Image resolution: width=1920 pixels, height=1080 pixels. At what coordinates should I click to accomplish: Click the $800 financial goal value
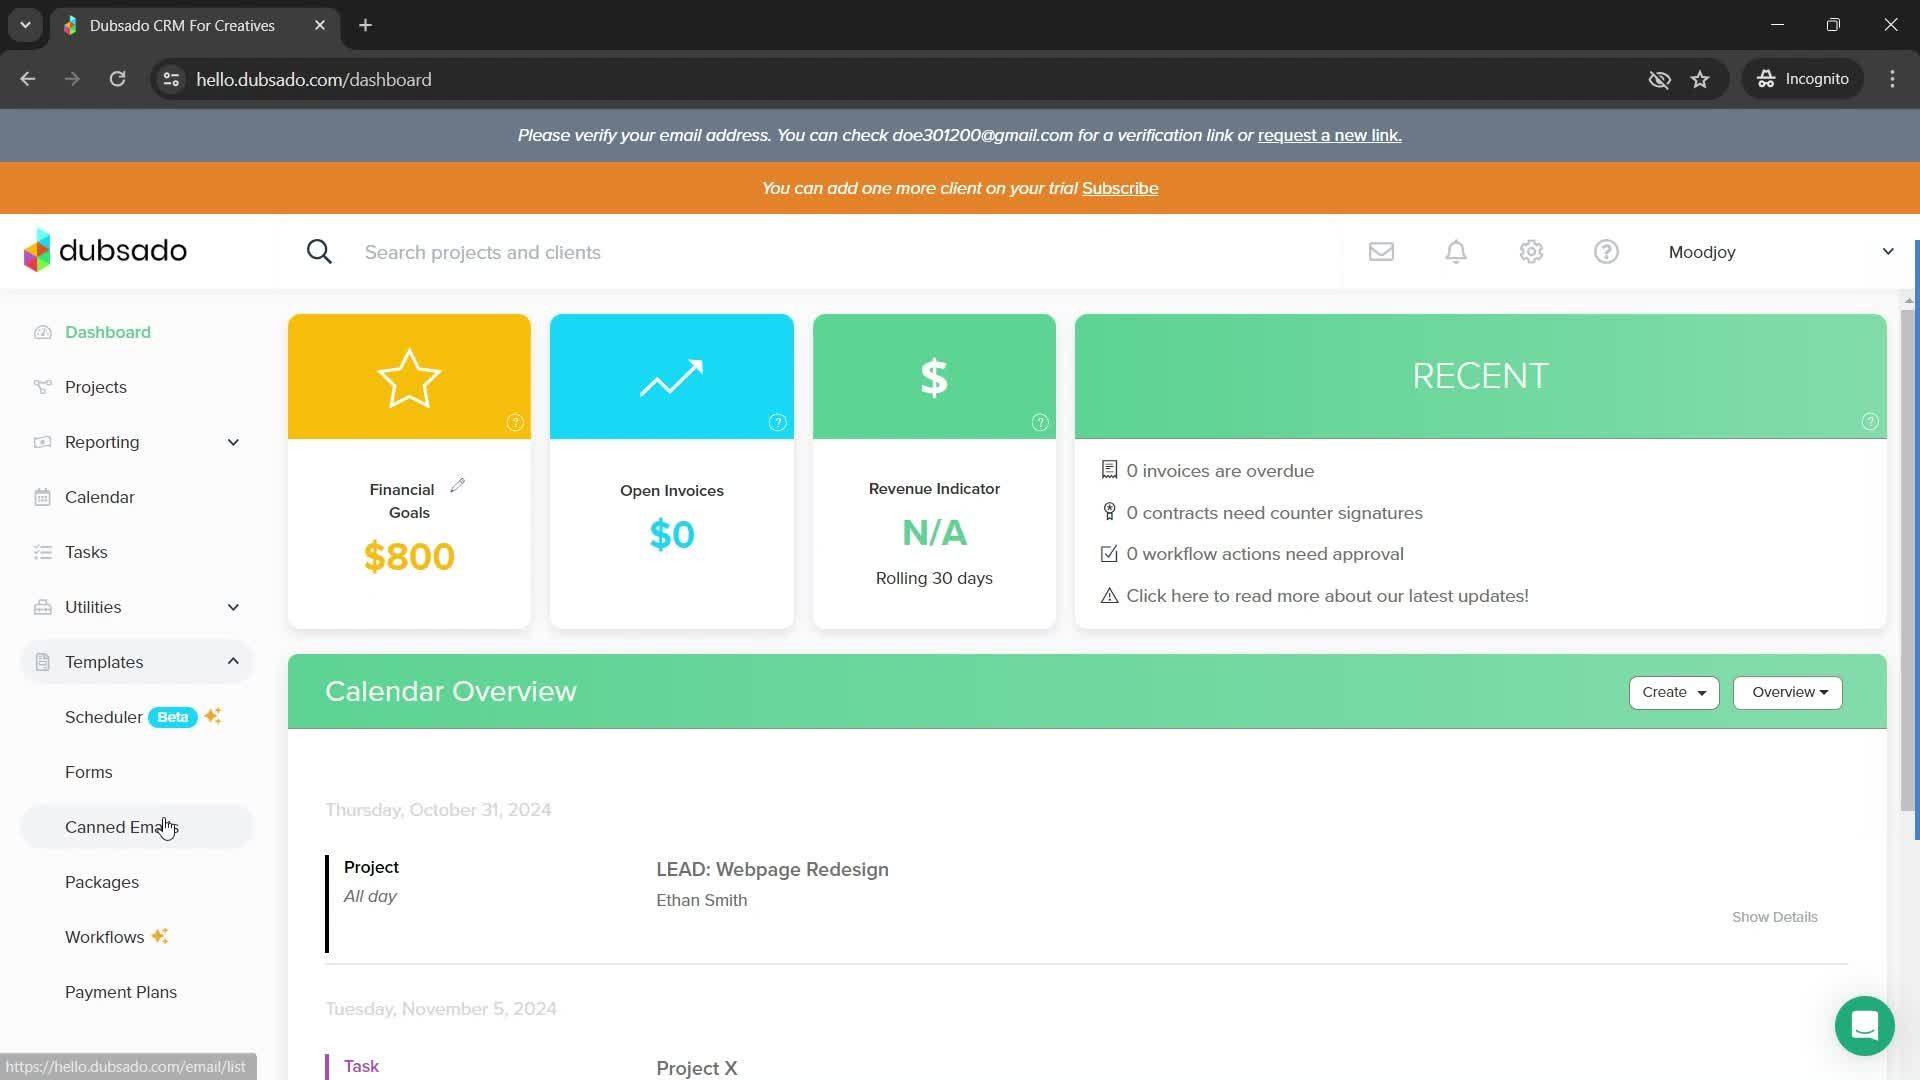409,556
